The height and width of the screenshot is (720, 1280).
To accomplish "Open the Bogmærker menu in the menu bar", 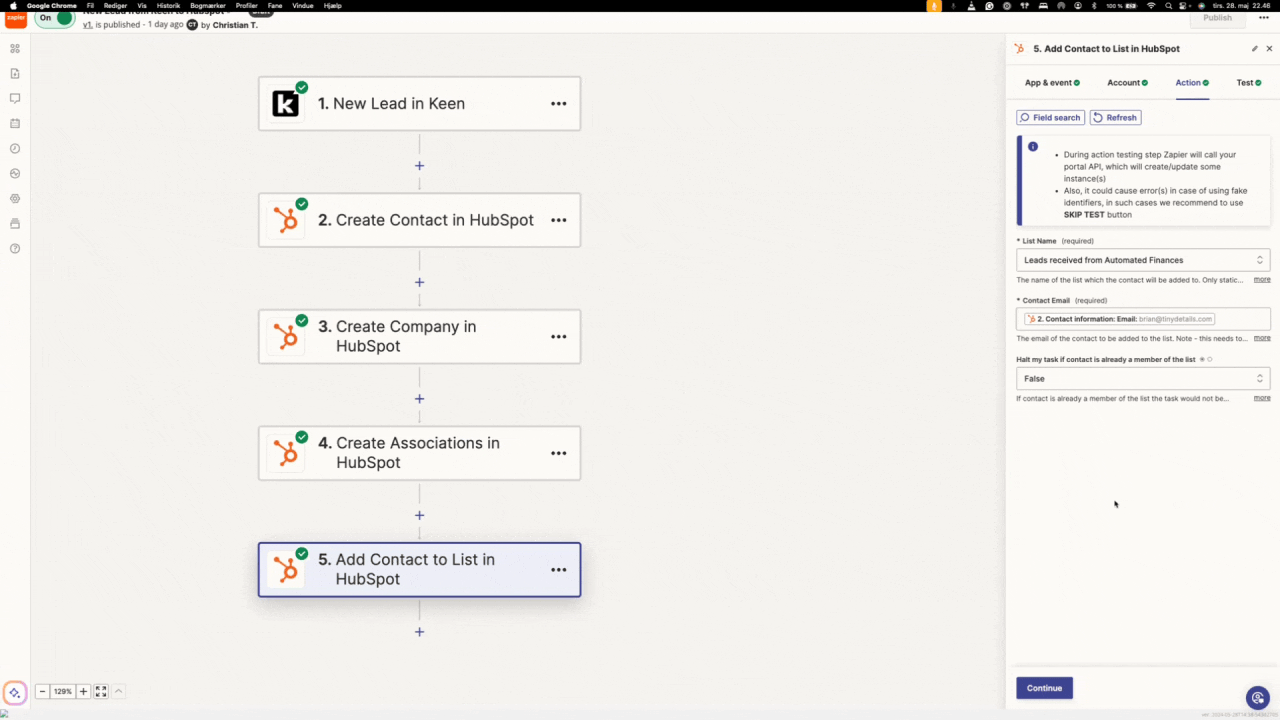I will (208, 5).
